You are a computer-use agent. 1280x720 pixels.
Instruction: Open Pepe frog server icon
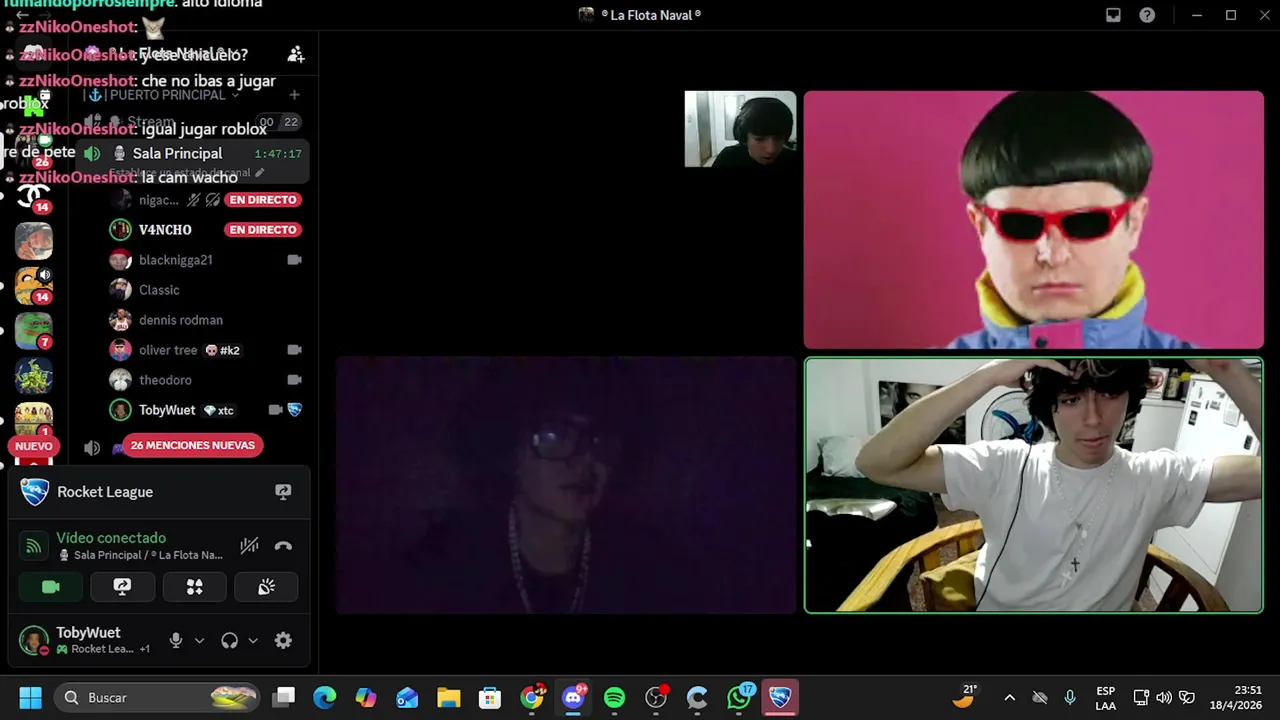(33, 331)
